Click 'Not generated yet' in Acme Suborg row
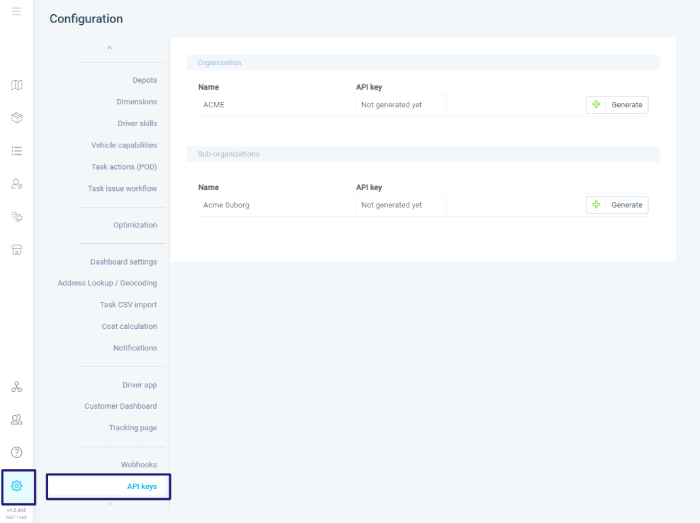Viewport: 700px width, 523px height. (x=392, y=205)
